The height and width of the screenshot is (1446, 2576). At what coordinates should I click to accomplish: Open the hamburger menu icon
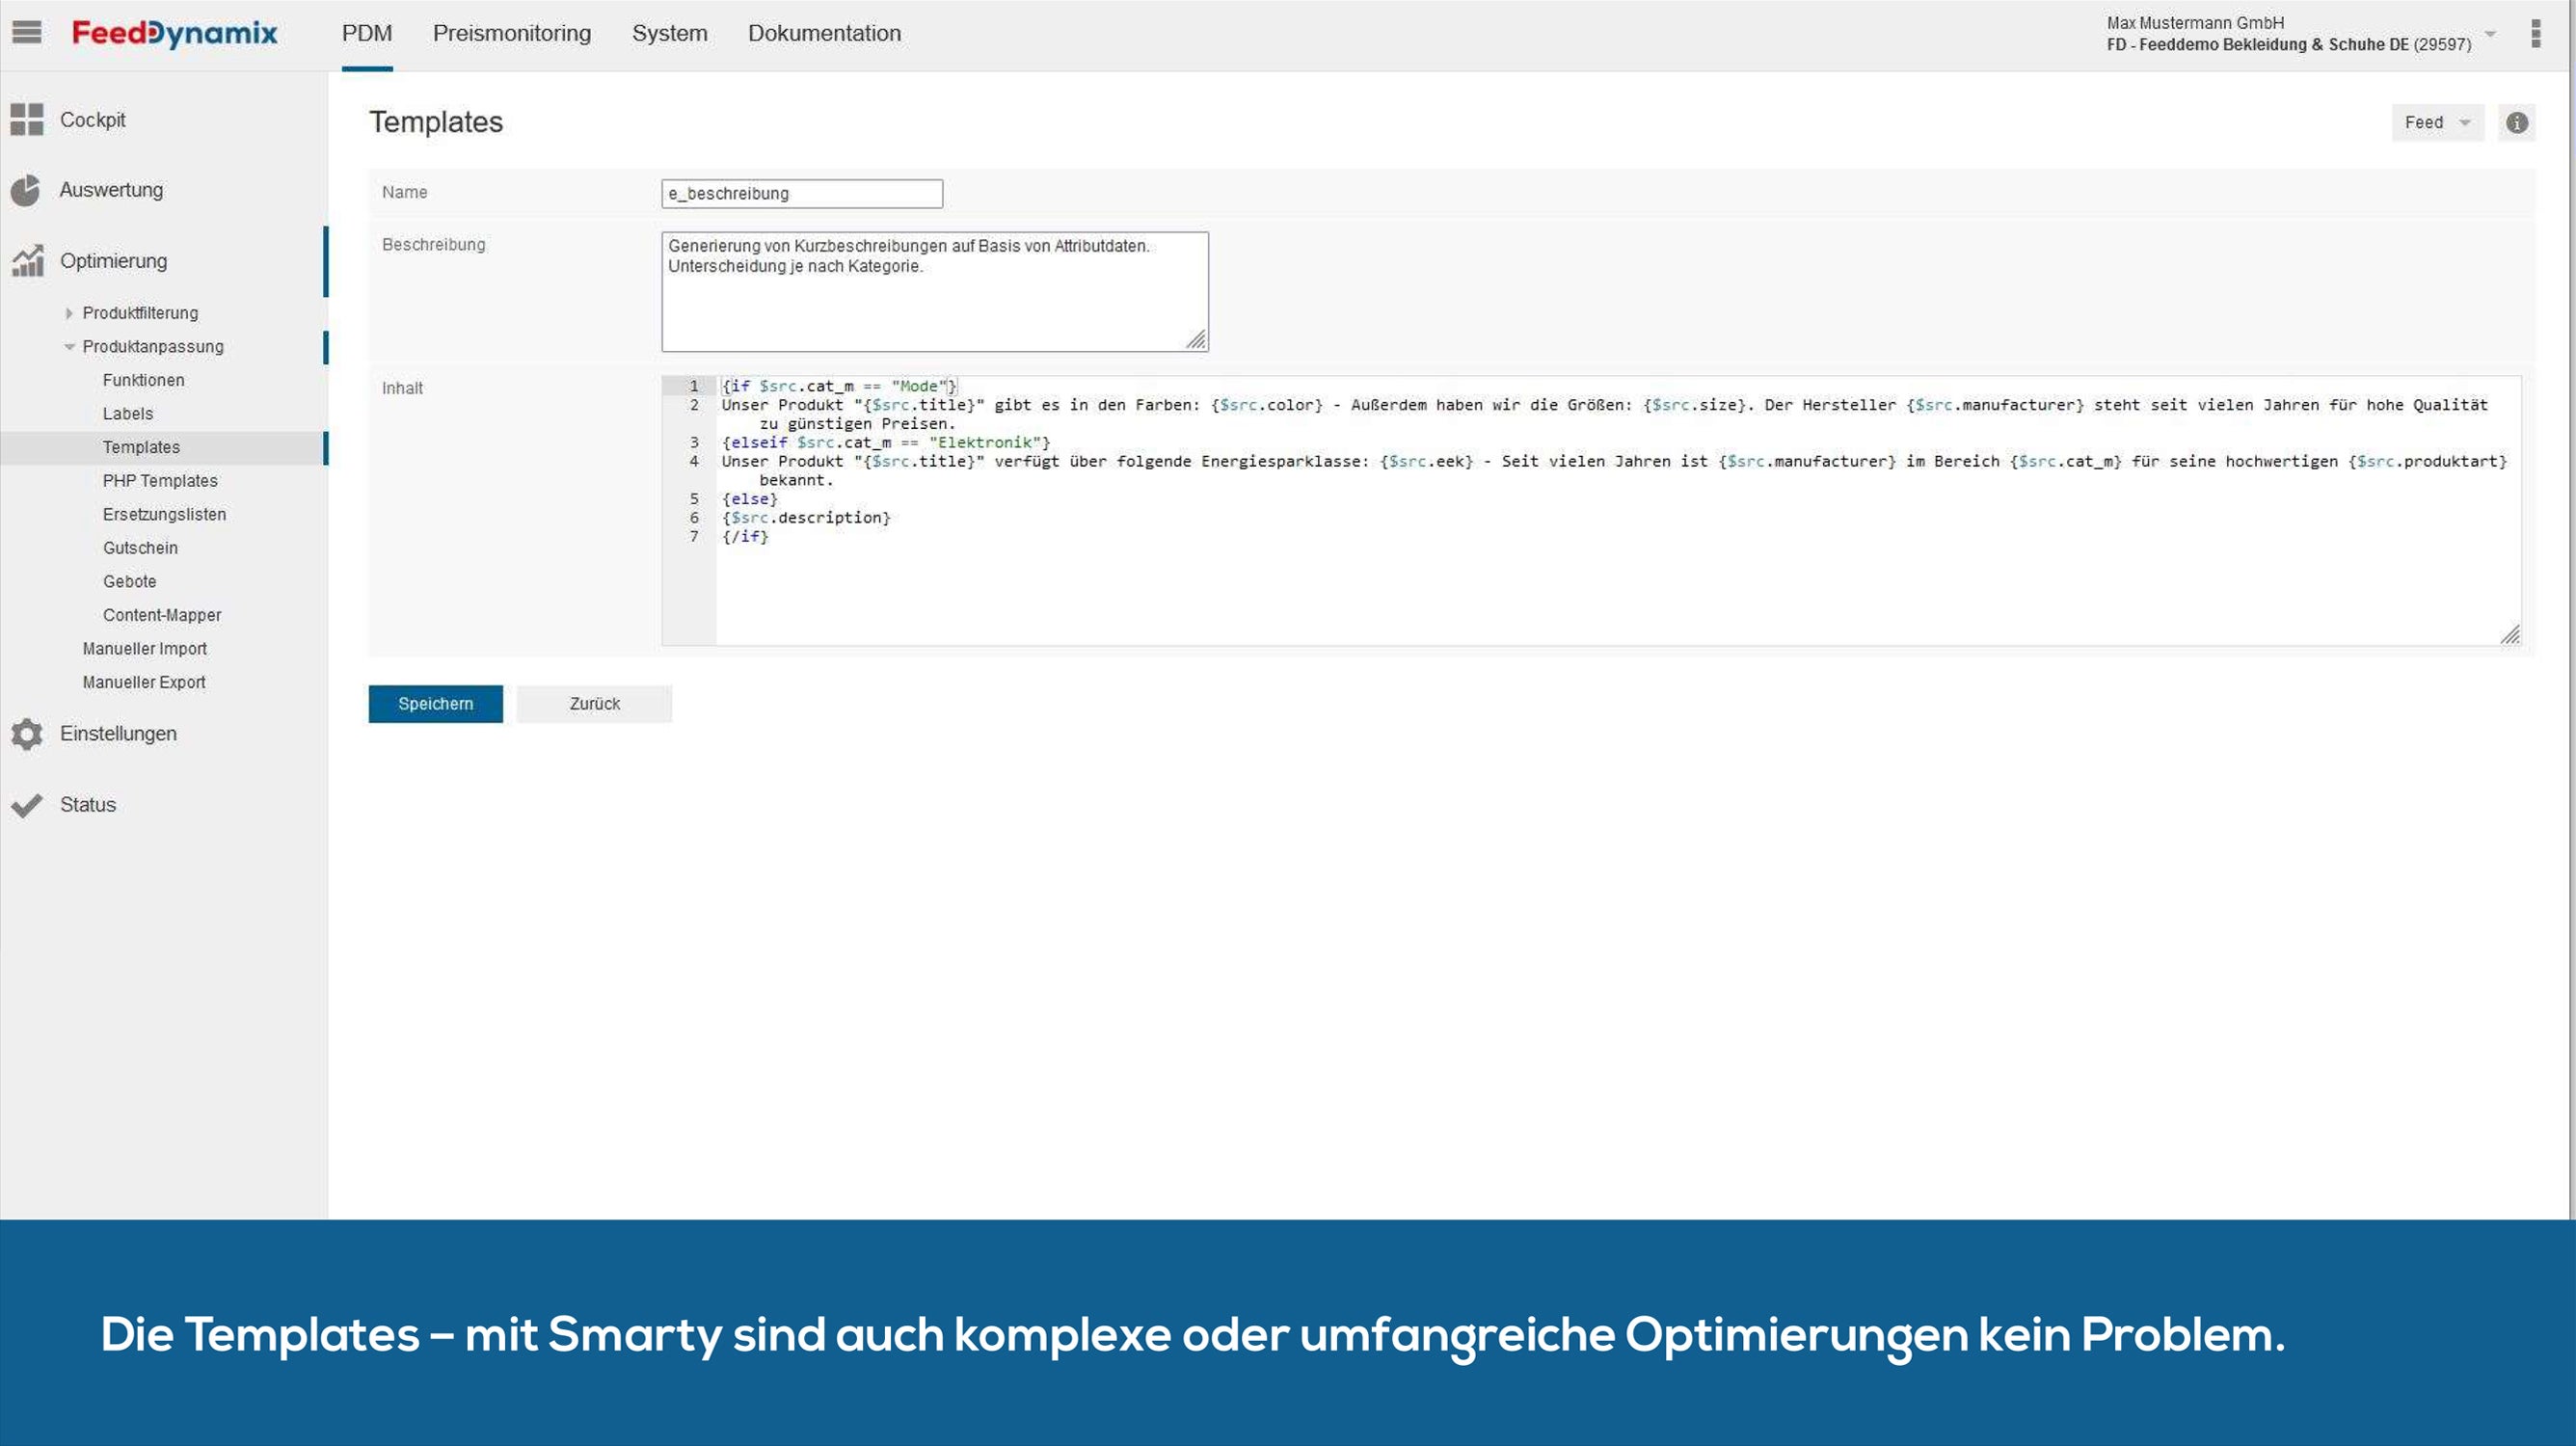point(27,33)
